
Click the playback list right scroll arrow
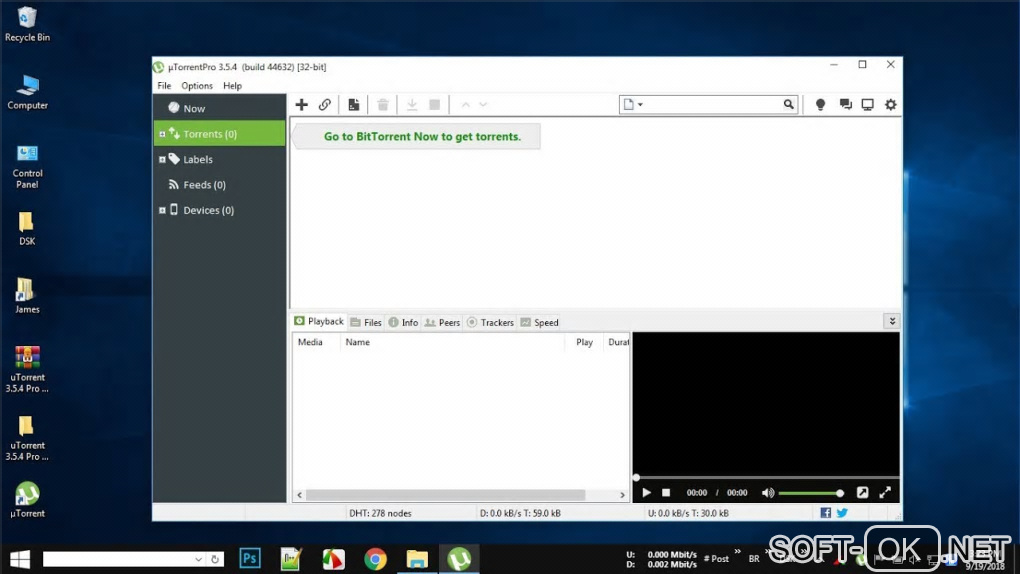click(623, 495)
